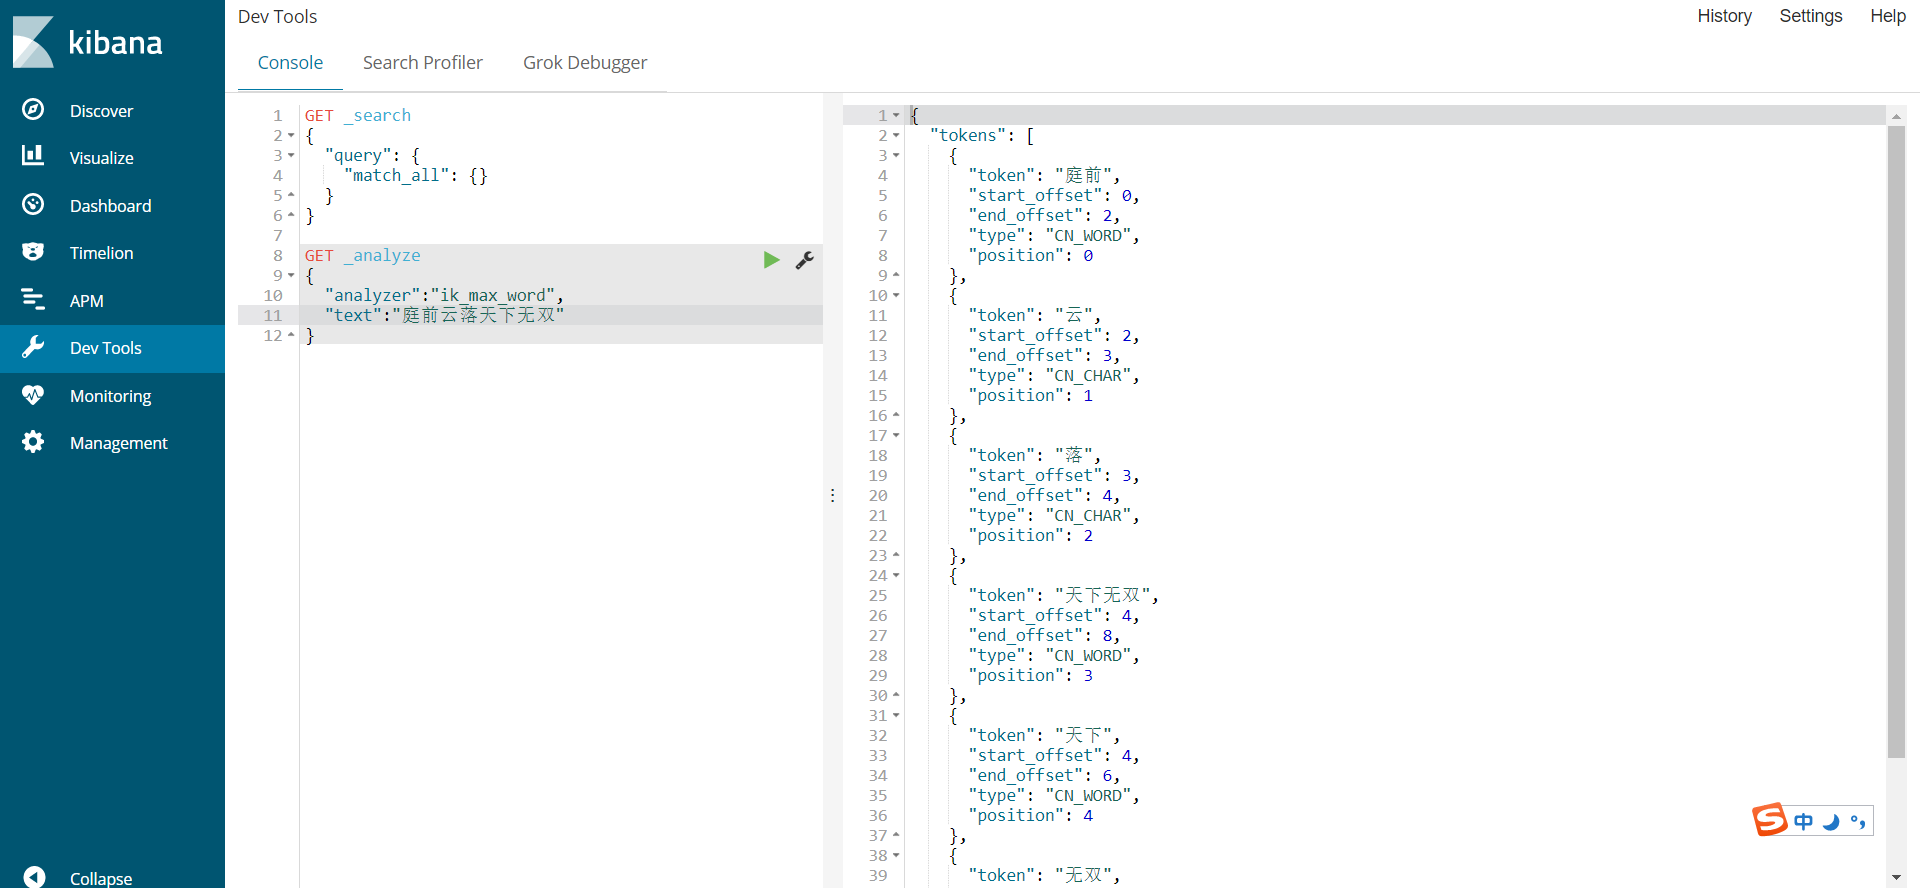Screen dimensions: 1920x888
Task: Click the "match_all": {} line
Action: 416,176
